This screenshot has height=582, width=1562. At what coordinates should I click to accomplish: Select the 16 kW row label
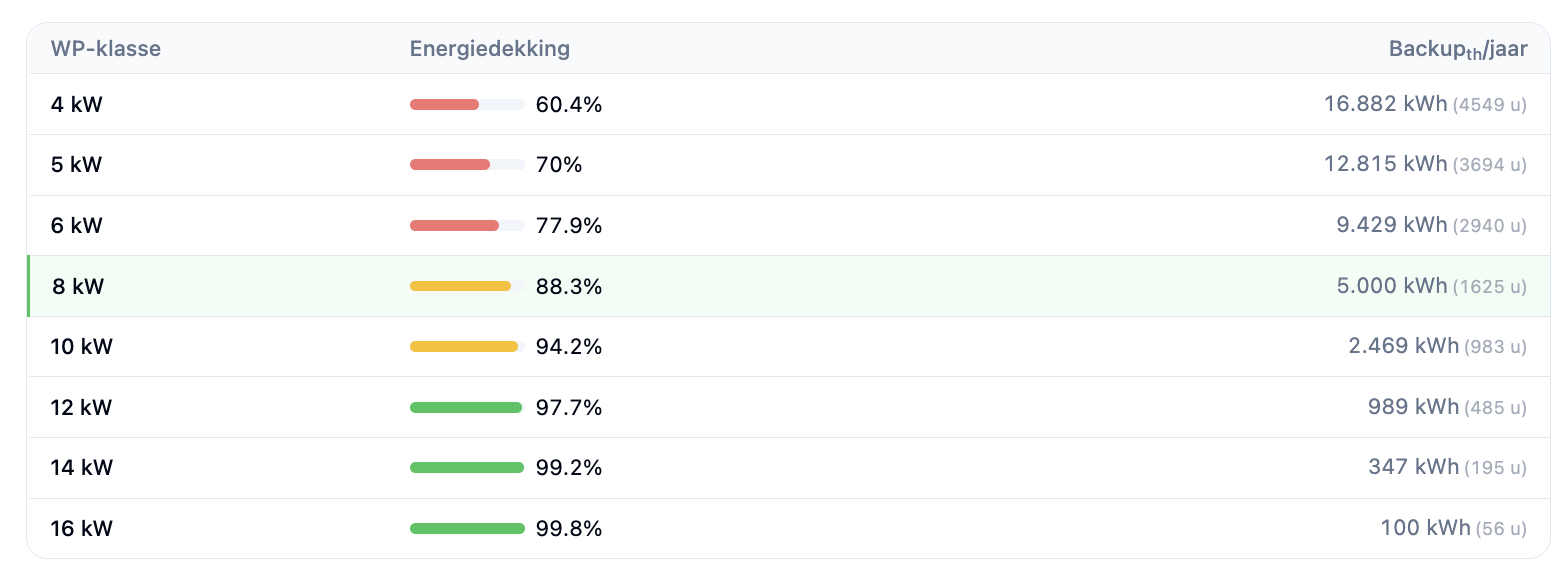click(x=82, y=529)
